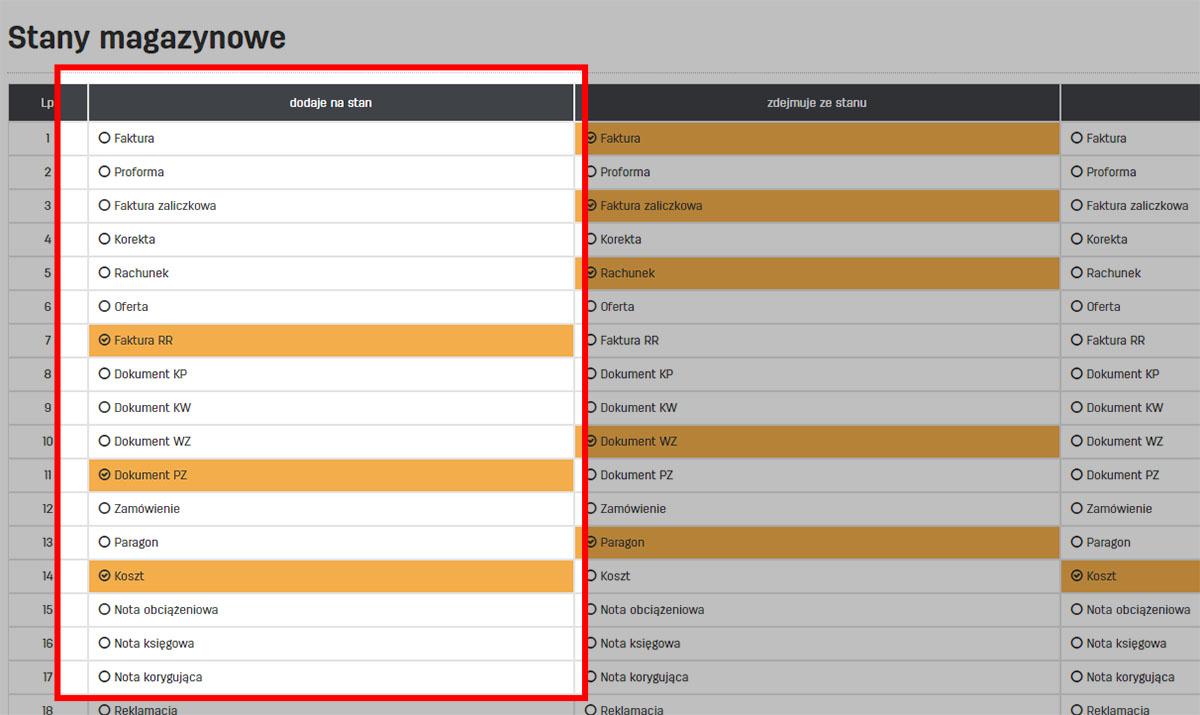Image resolution: width=1200 pixels, height=715 pixels.
Task: Select Faktura zaliczkowa under "dodaje na stan"
Action: 105,205
